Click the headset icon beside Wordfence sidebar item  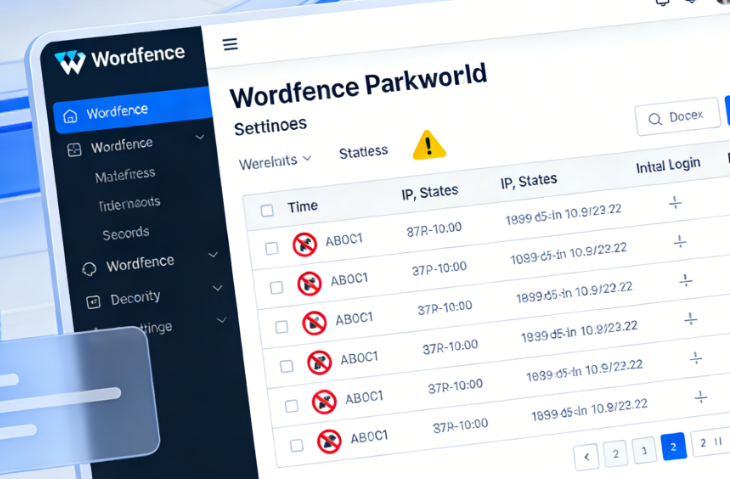tap(89, 269)
